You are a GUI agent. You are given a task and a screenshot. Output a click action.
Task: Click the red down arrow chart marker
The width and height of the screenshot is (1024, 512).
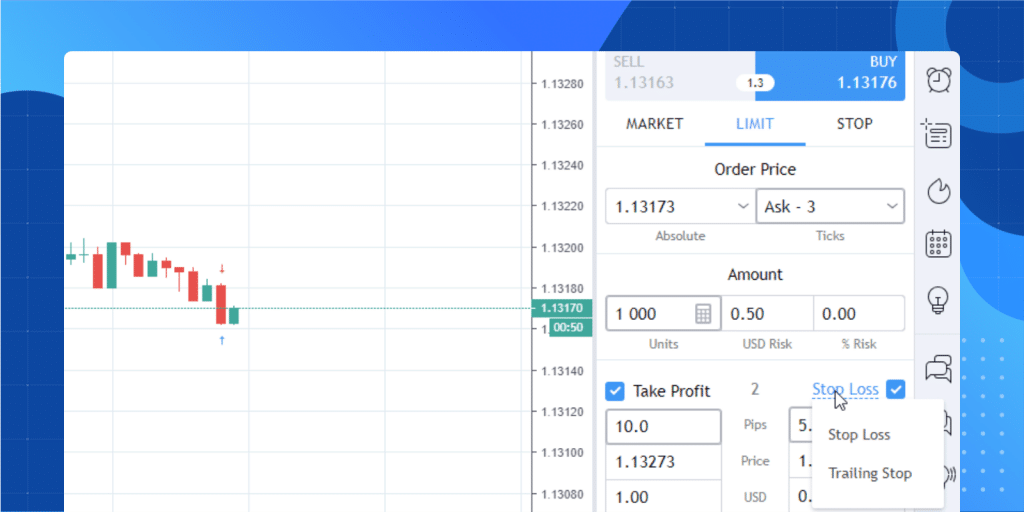(222, 268)
